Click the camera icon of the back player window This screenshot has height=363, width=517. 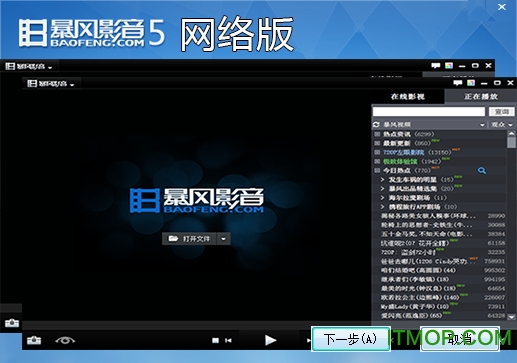click(12, 323)
